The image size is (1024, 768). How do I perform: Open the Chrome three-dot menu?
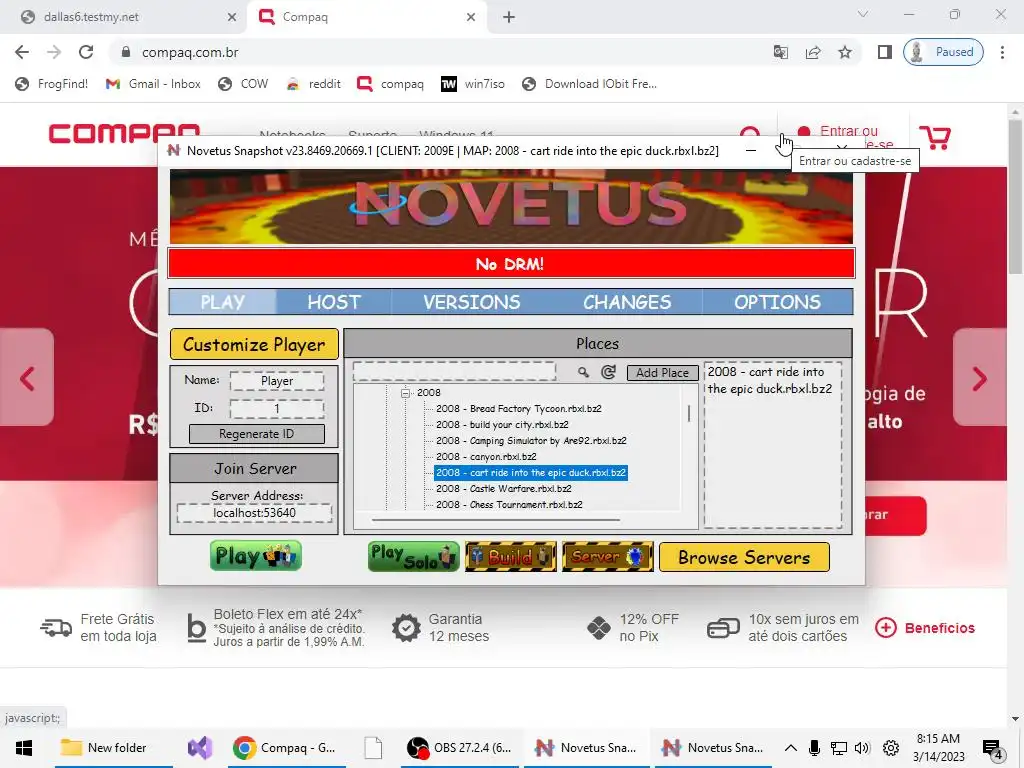(1002, 52)
